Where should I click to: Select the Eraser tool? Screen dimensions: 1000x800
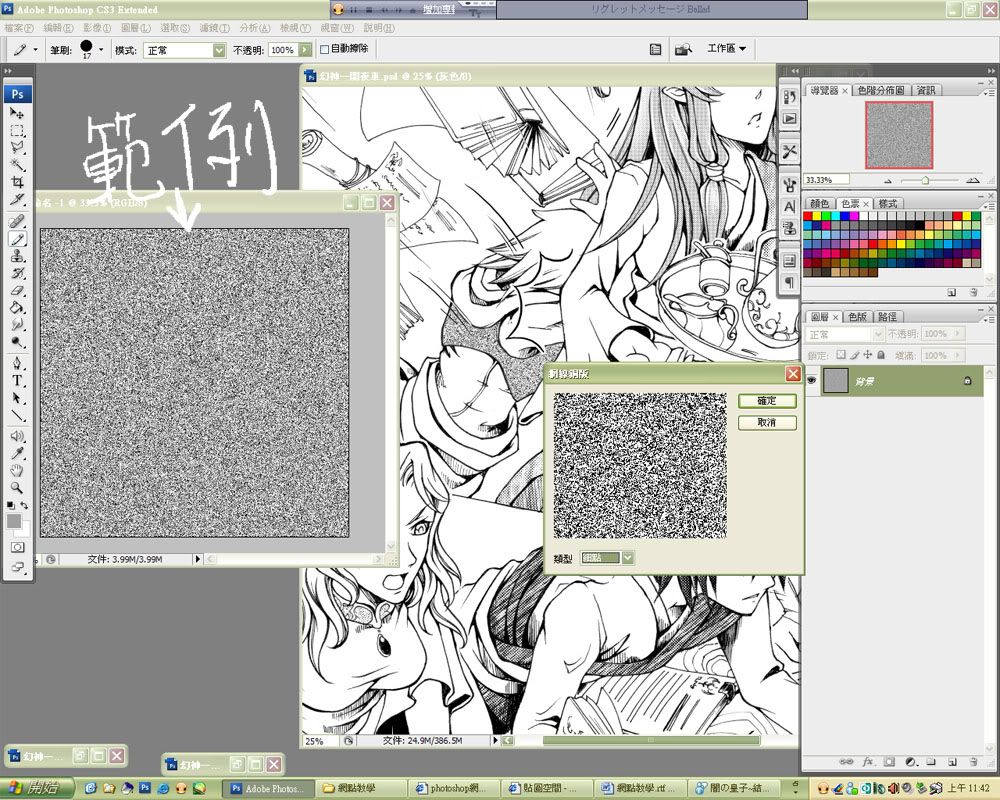pyautogui.click(x=17, y=290)
